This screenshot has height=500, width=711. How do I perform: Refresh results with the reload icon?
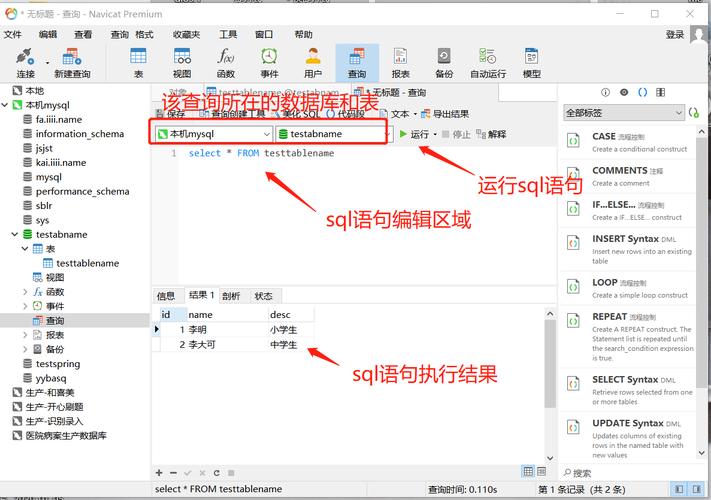coord(217,473)
